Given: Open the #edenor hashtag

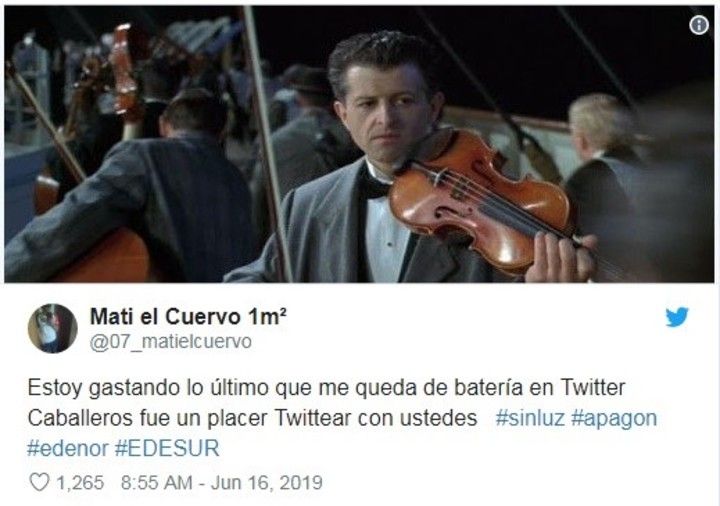Looking at the screenshot, I should pos(68,448).
